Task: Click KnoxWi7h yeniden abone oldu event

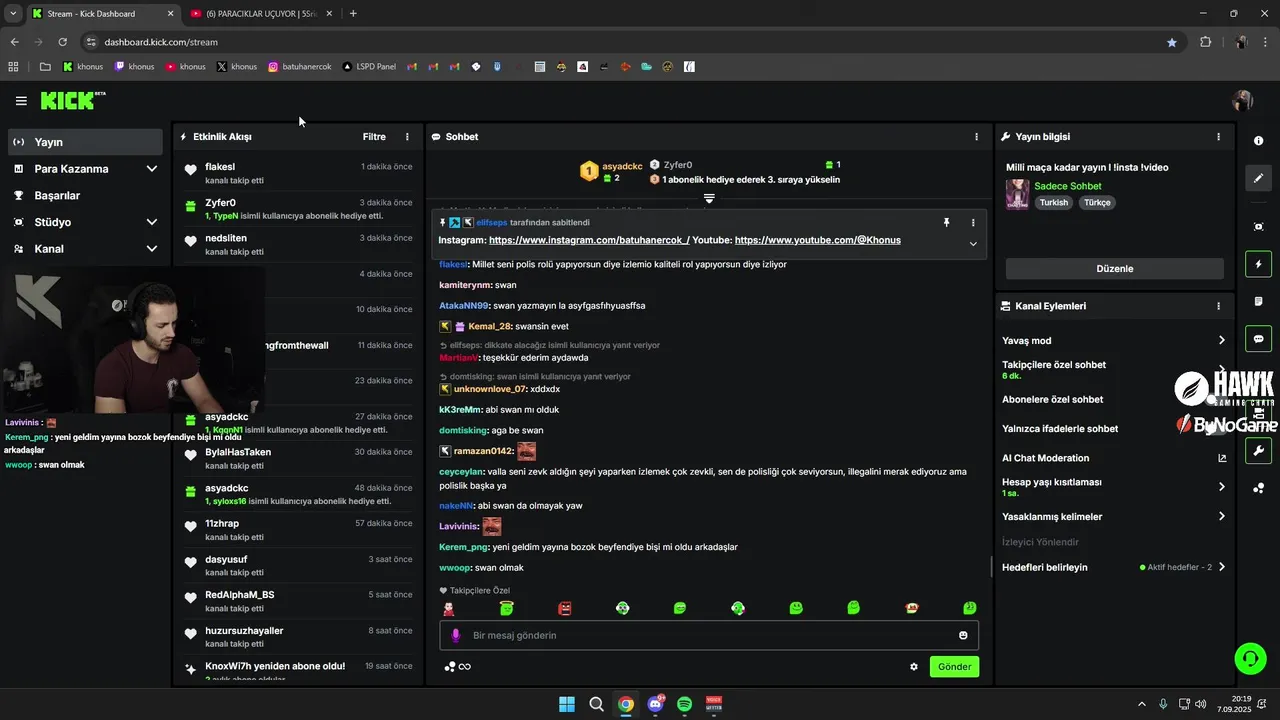Action: point(298,670)
